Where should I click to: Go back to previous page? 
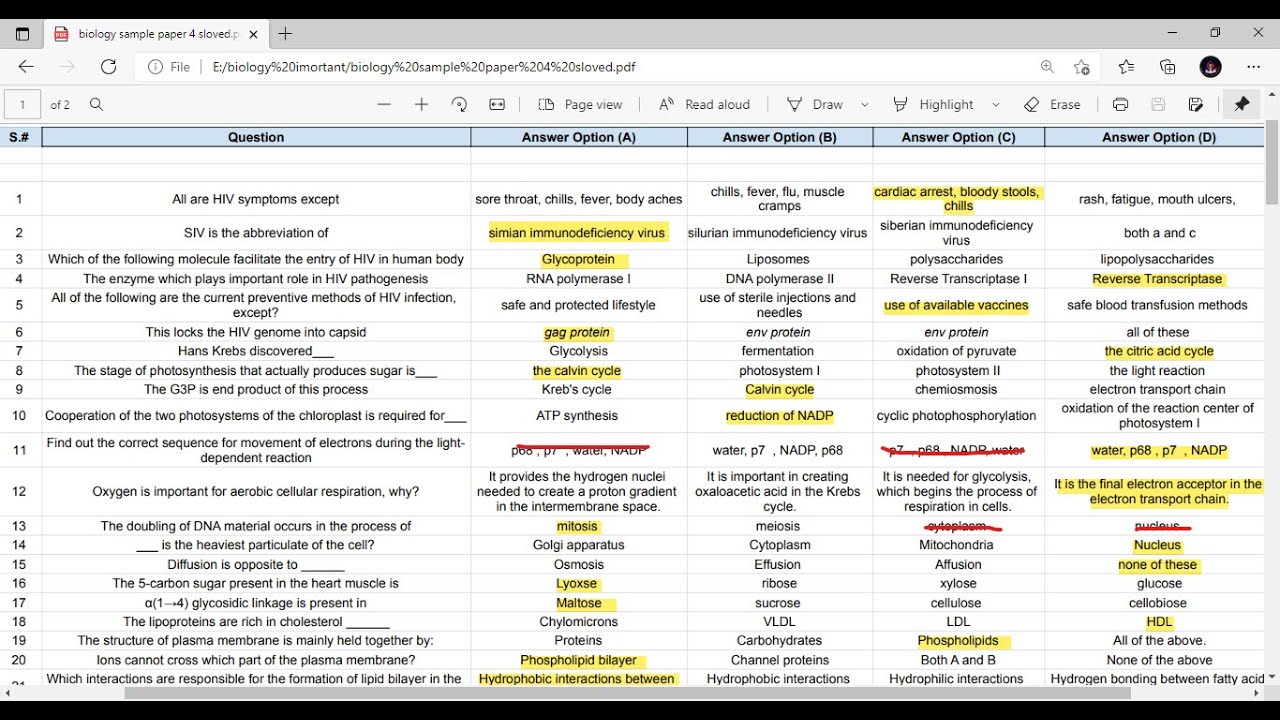(x=26, y=67)
